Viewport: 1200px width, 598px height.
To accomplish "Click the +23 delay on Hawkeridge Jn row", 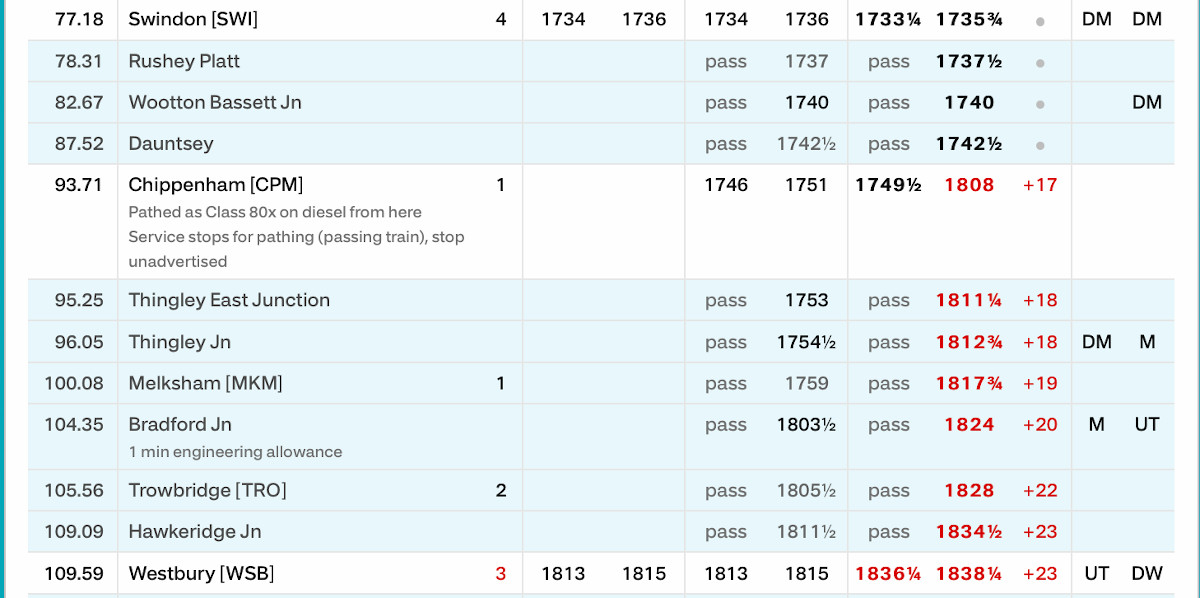I will click(x=1039, y=532).
